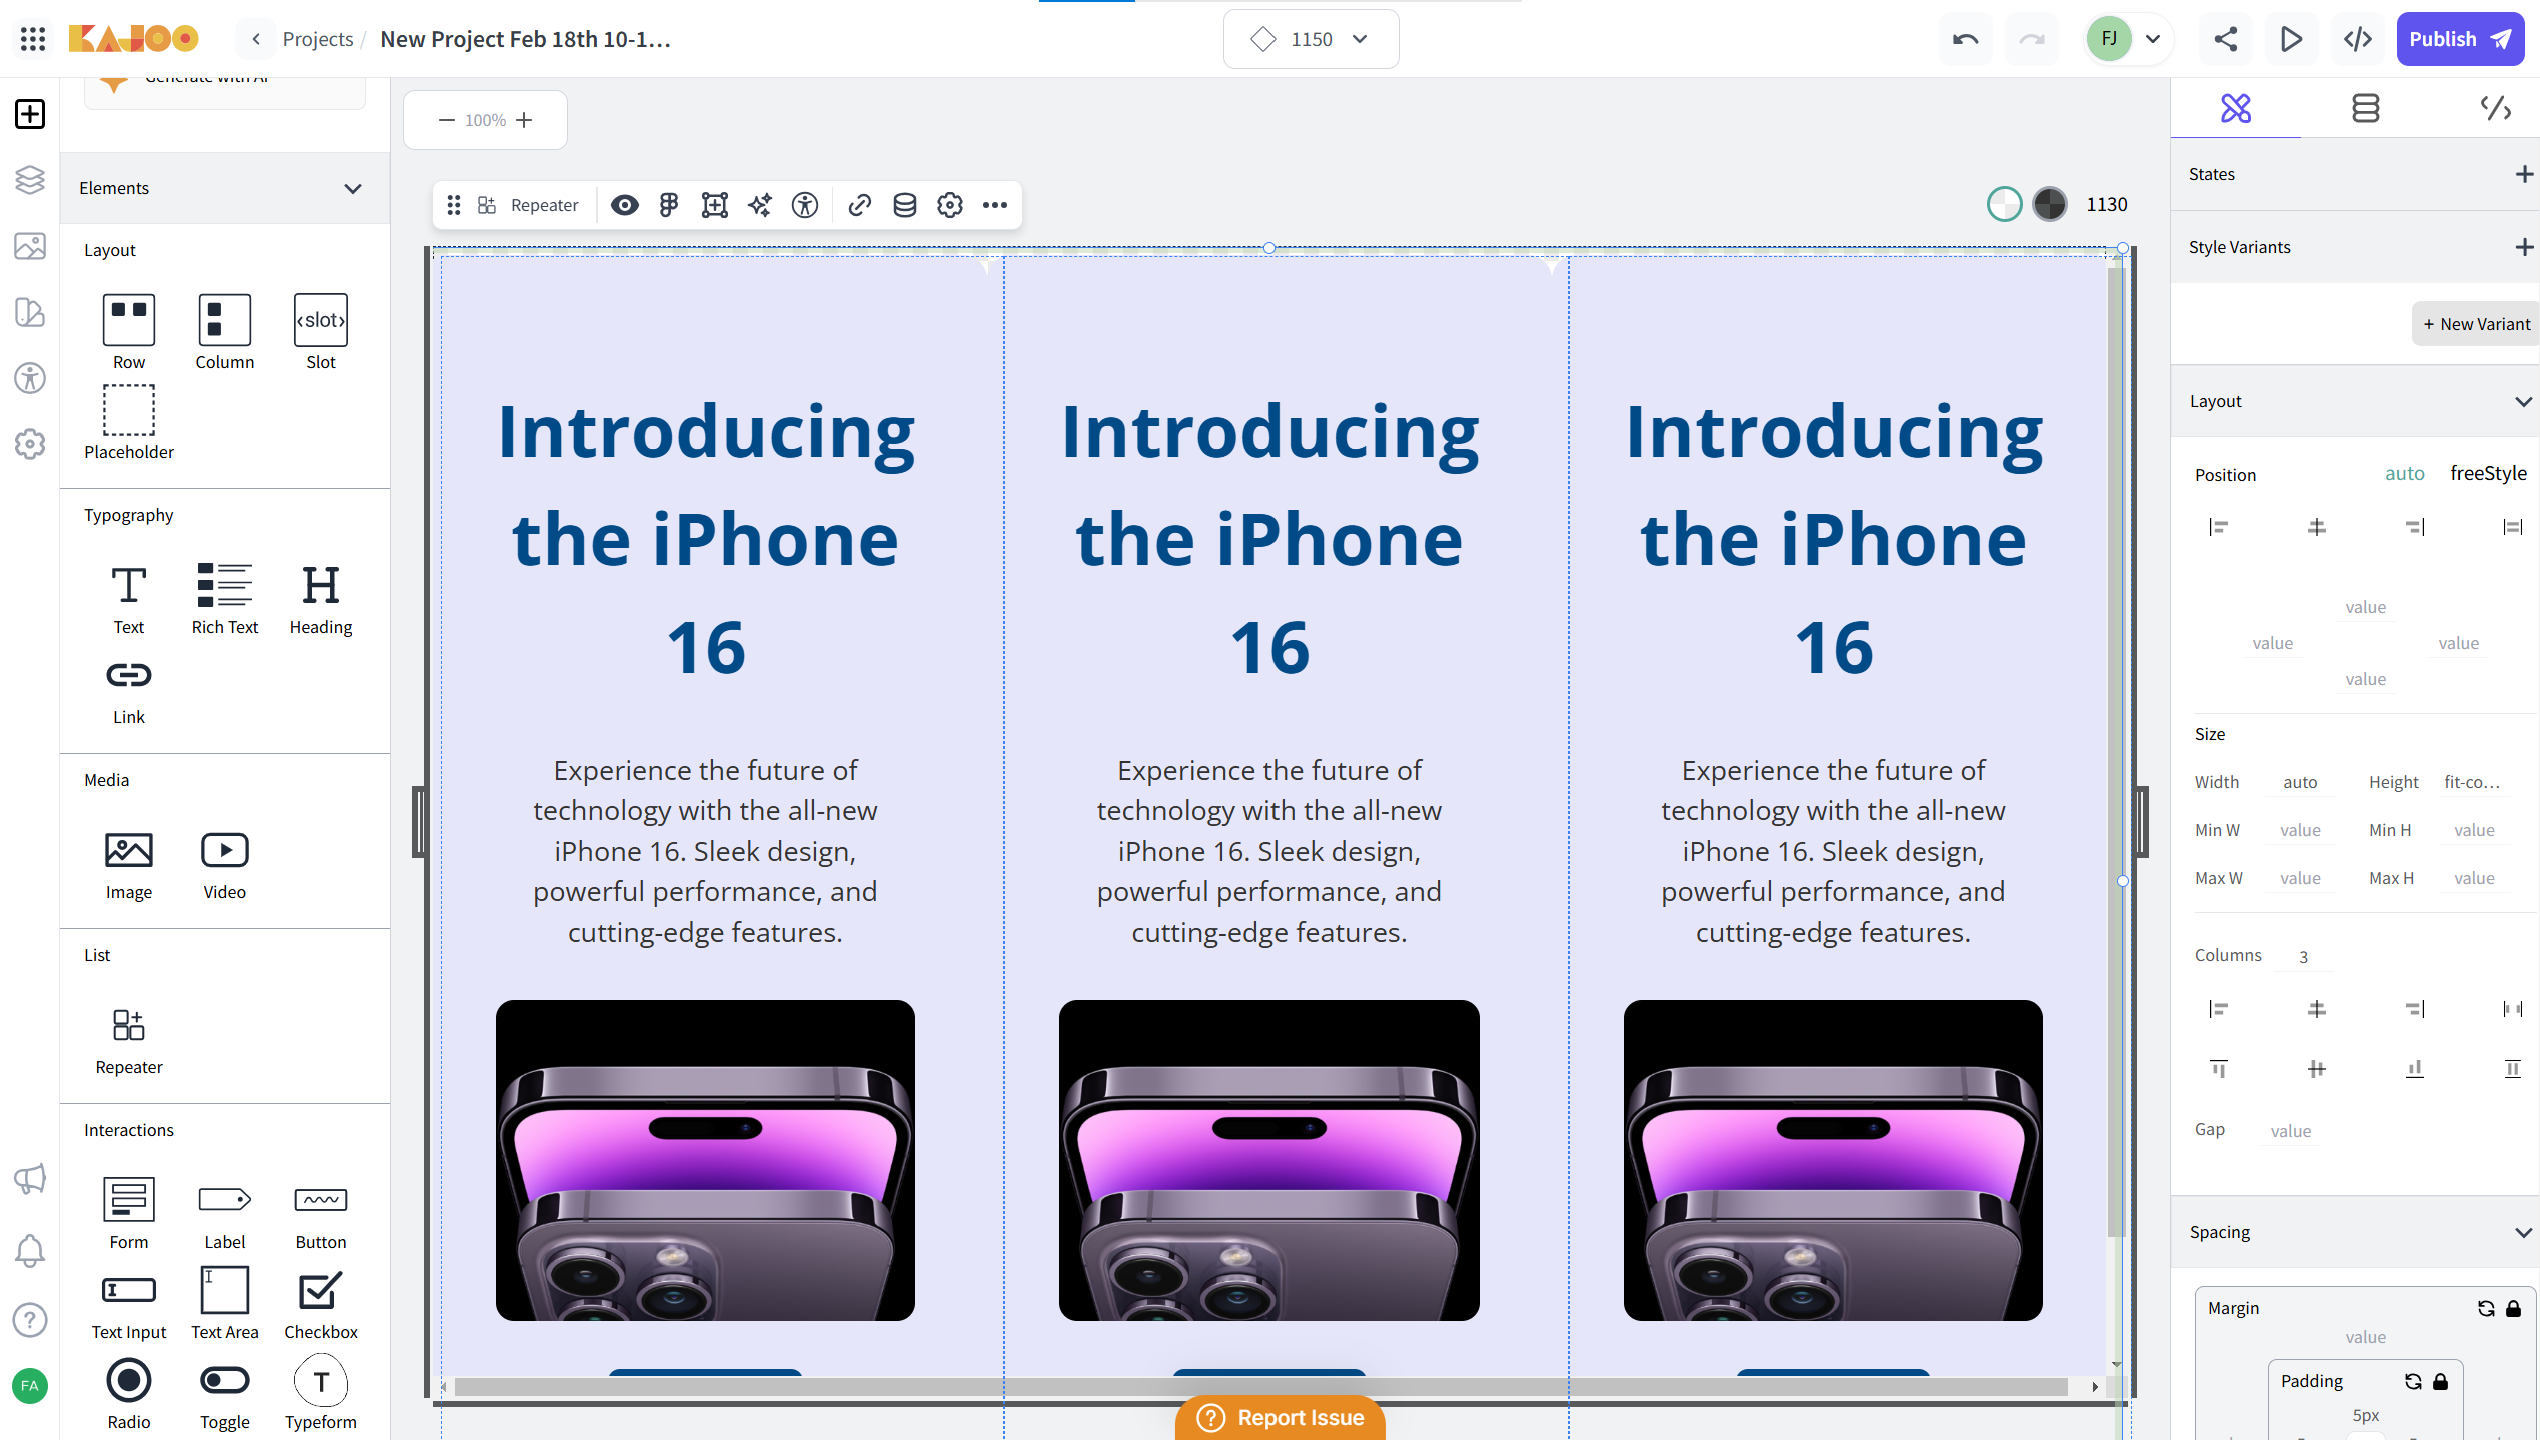2540x1440 pixels.
Task: Open the AI sparkle tool in toolbar
Action: [760, 205]
